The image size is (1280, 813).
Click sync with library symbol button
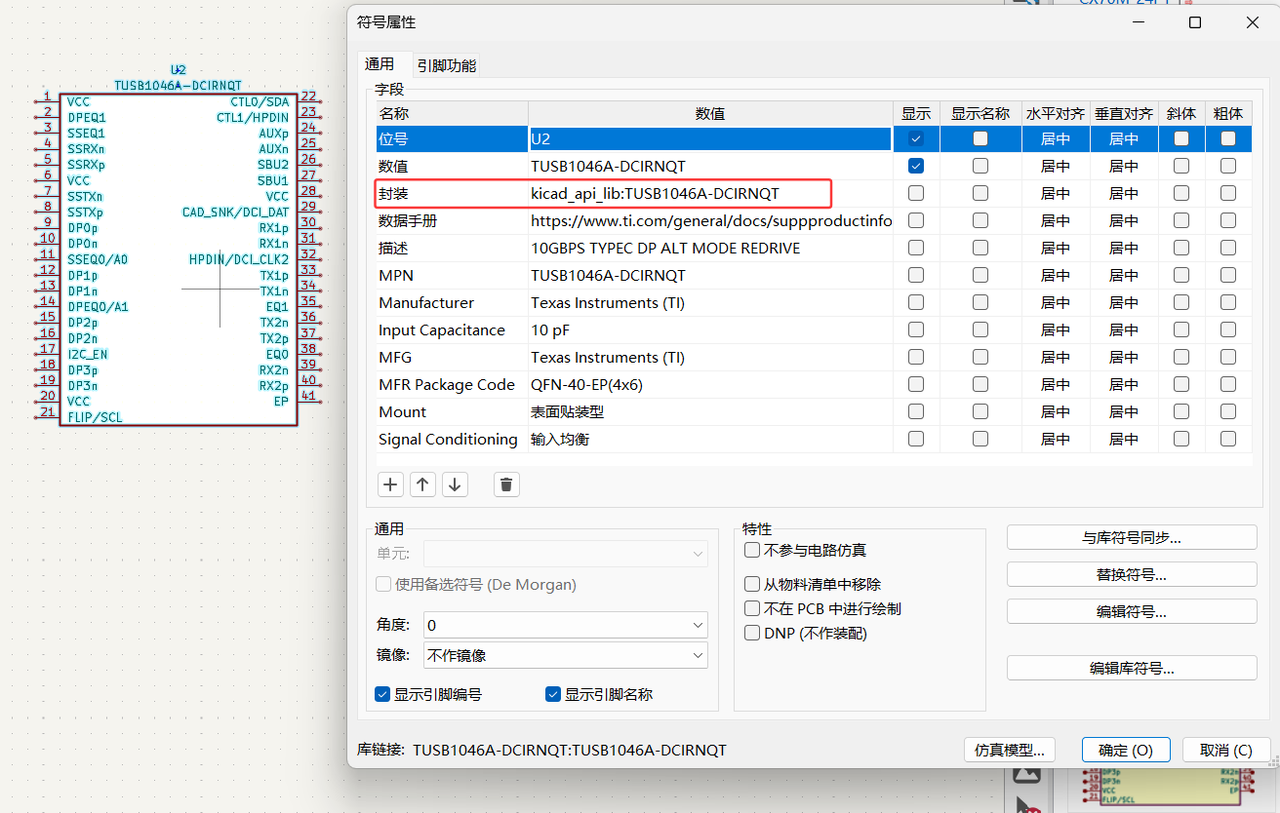pos(1131,537)
